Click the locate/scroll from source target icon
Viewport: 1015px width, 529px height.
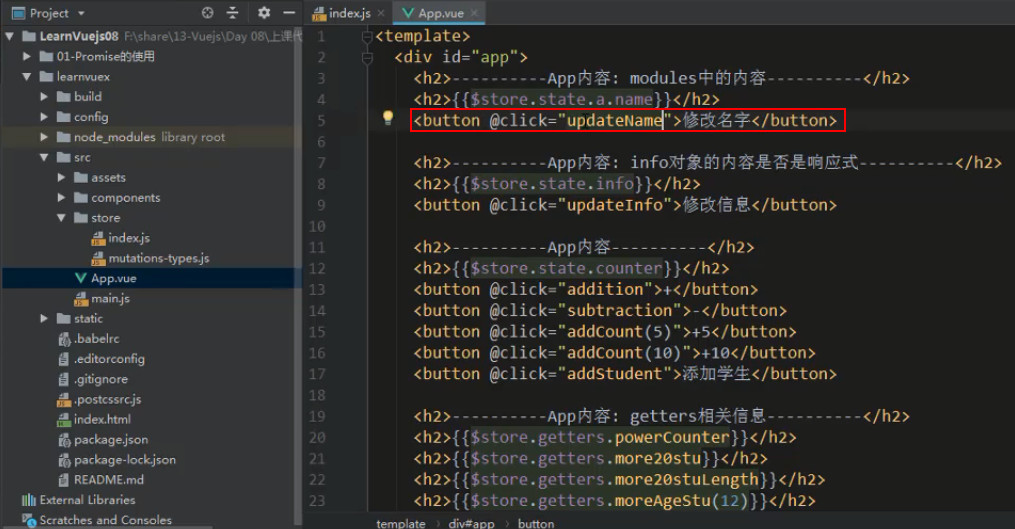pos(207,12)
